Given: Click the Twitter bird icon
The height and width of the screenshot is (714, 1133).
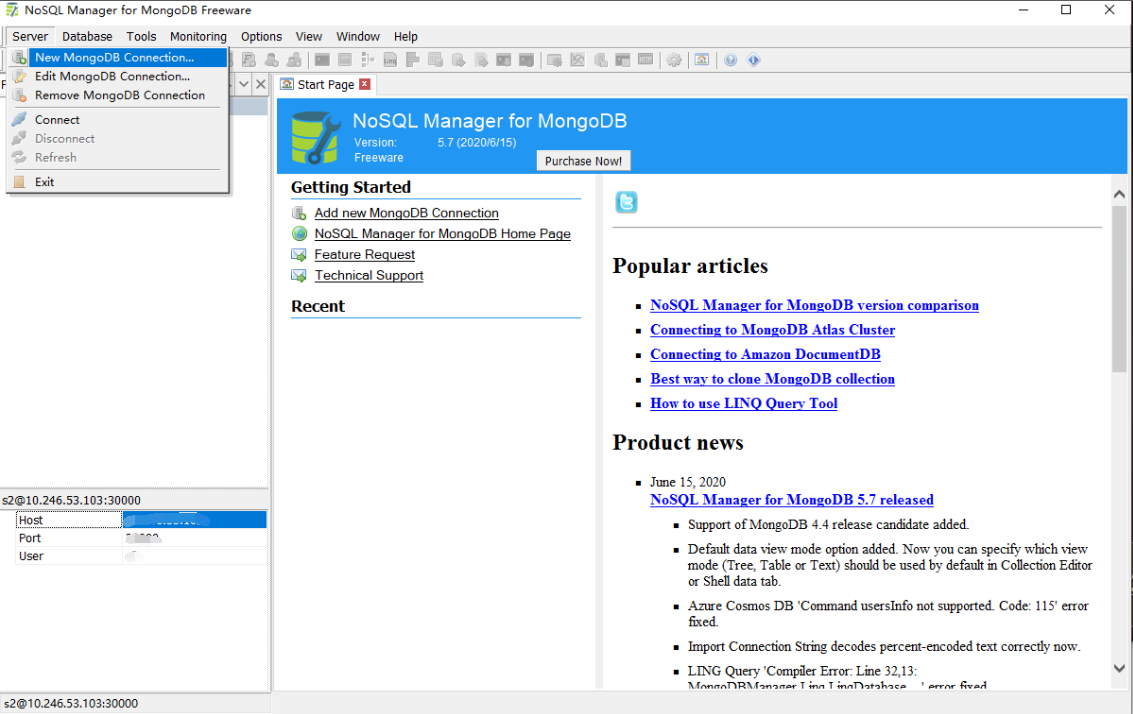Looking at the screenshot, I should tap(626, 202).
